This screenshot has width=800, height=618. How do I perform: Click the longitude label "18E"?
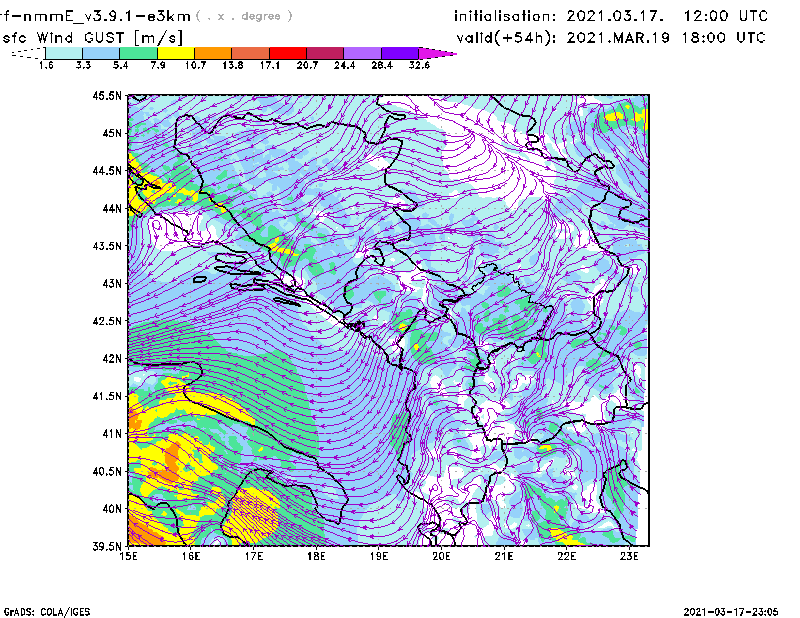click(x=316, y=556)
